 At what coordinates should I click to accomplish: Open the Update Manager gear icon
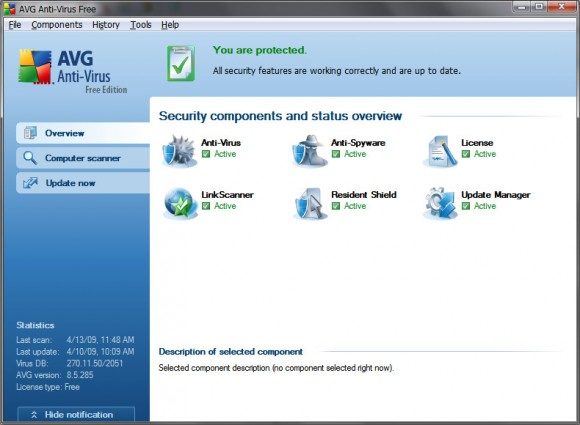coord(439,203)
